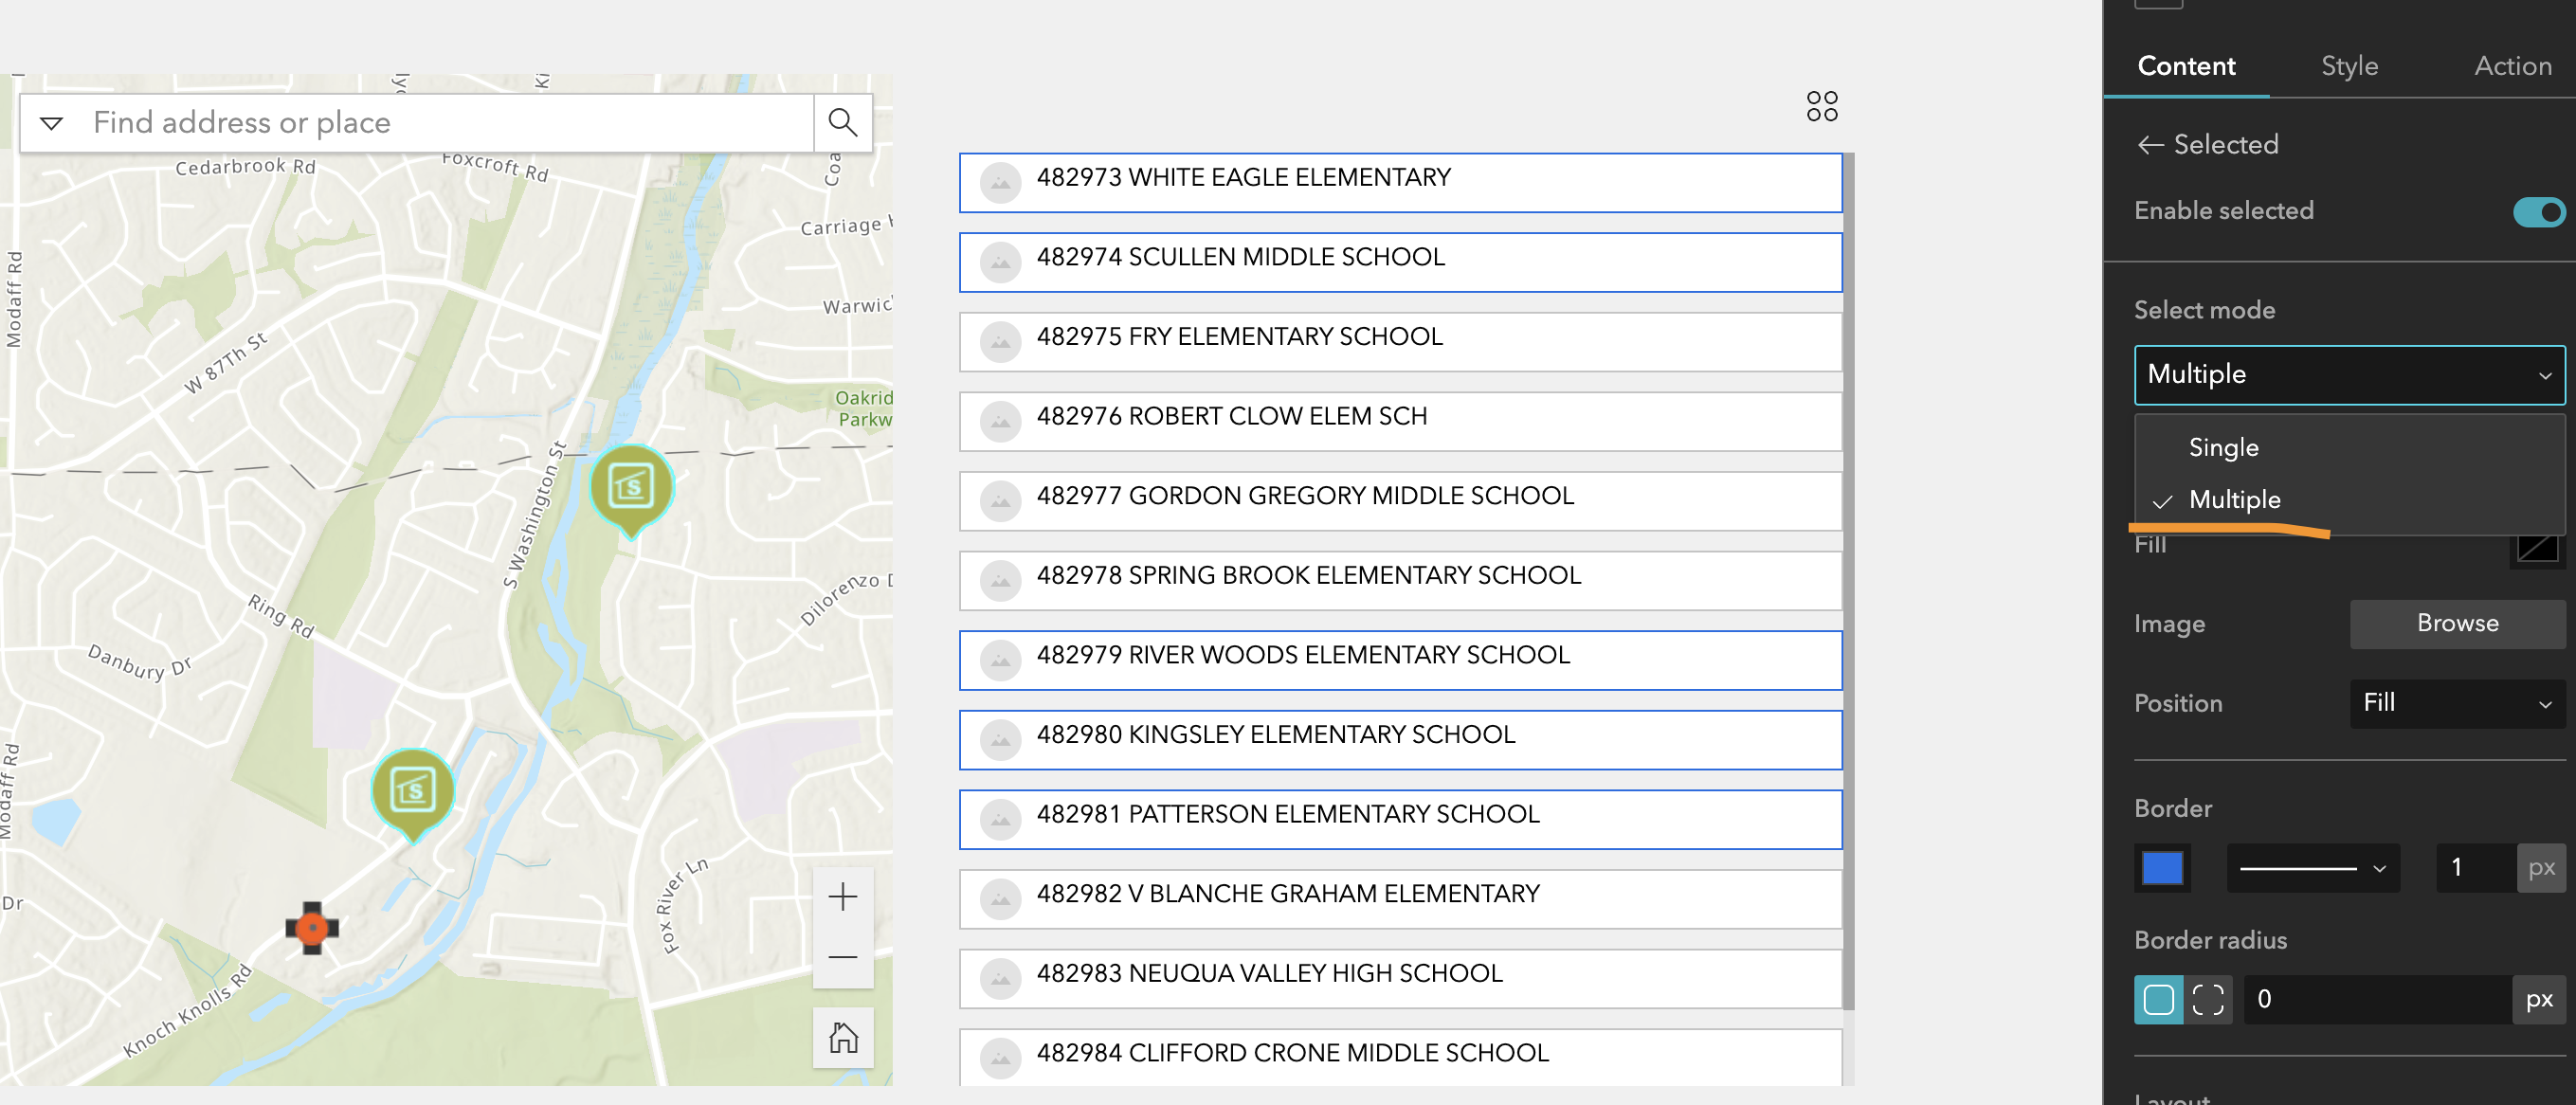Disable the Enable selected toggle
2576x1105 pixels.
coord(2538,211)
